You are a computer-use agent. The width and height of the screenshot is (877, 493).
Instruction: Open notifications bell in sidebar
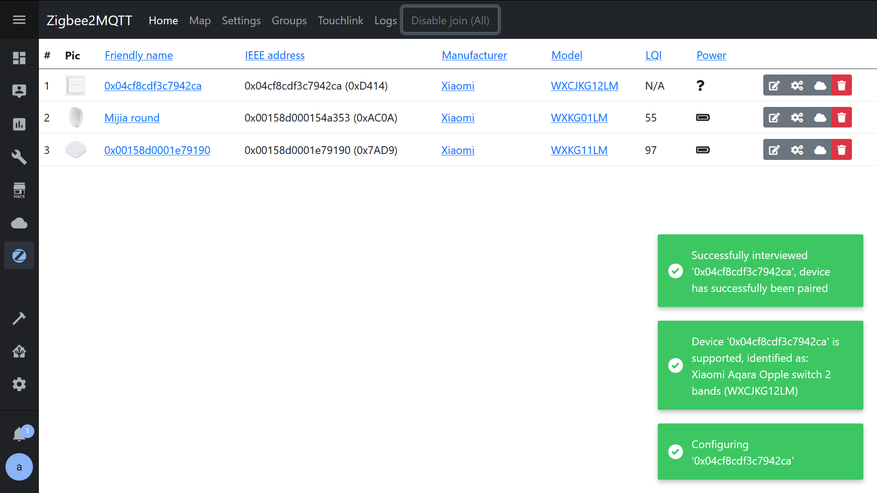coord(20,434)
